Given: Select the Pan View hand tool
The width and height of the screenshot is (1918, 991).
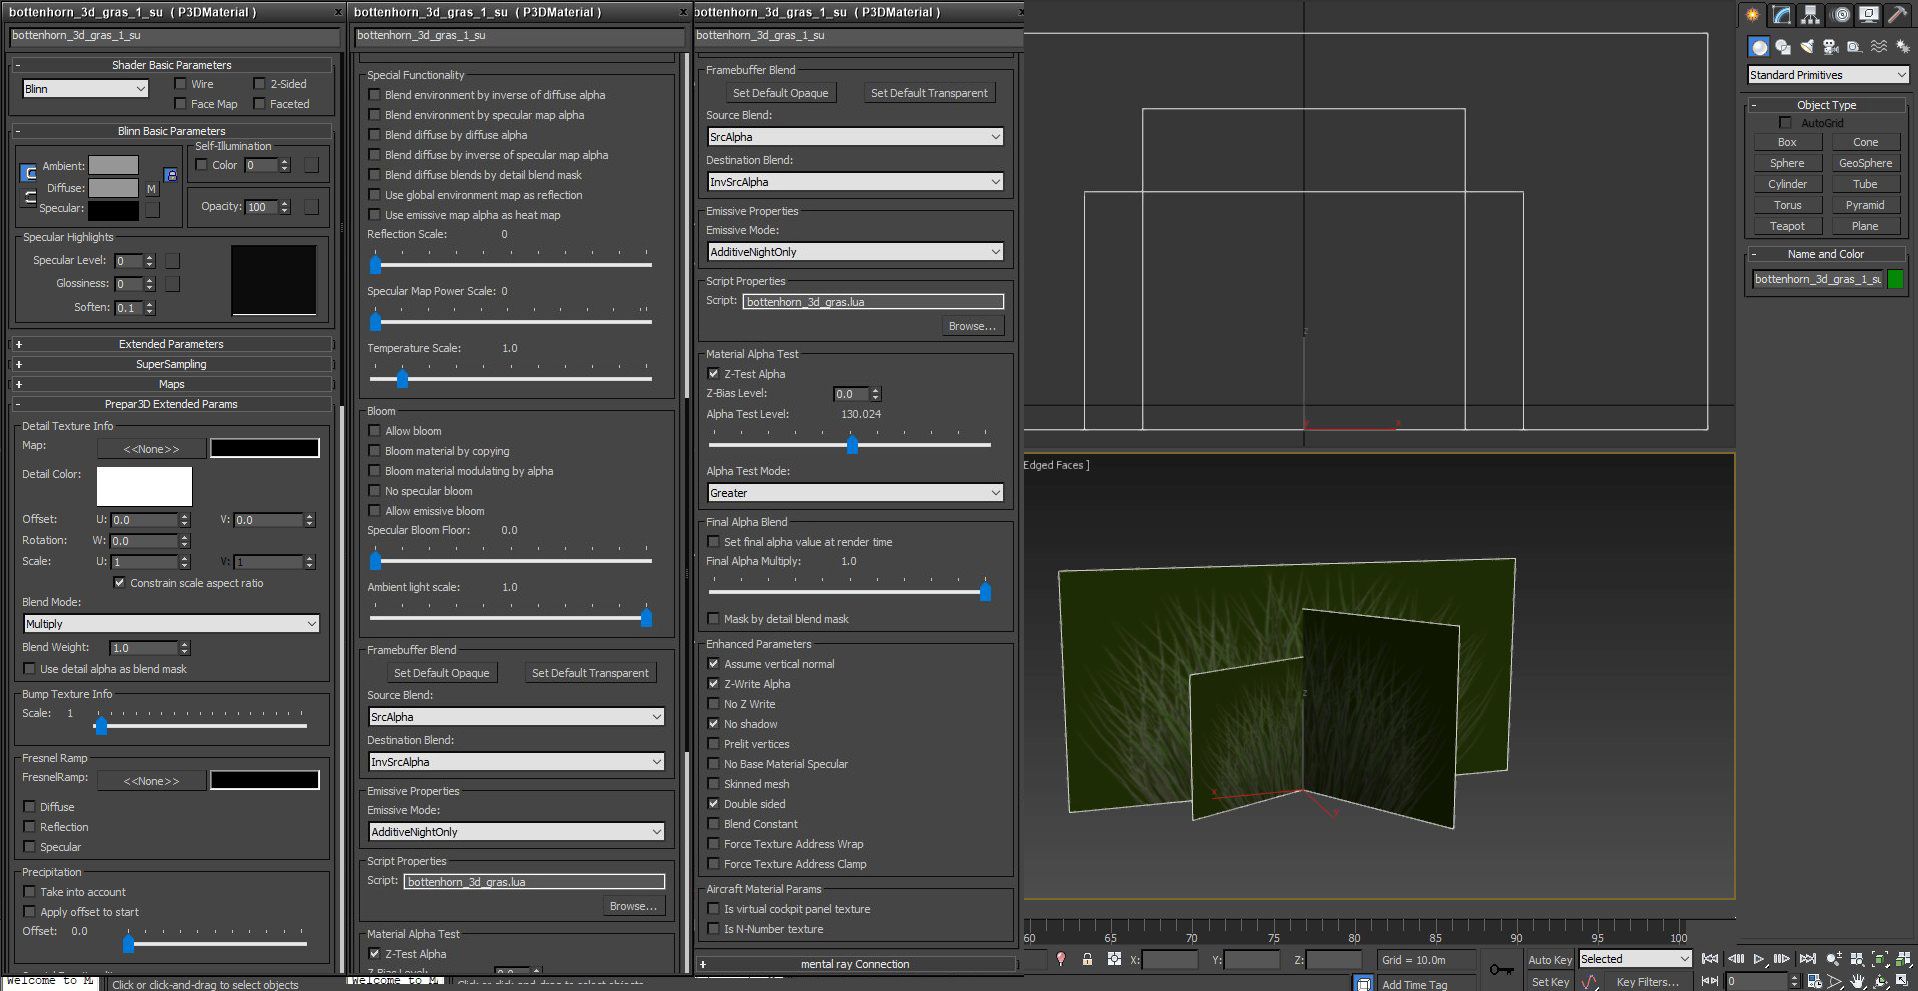Looking at the screenshot, I should point(1857,981).
